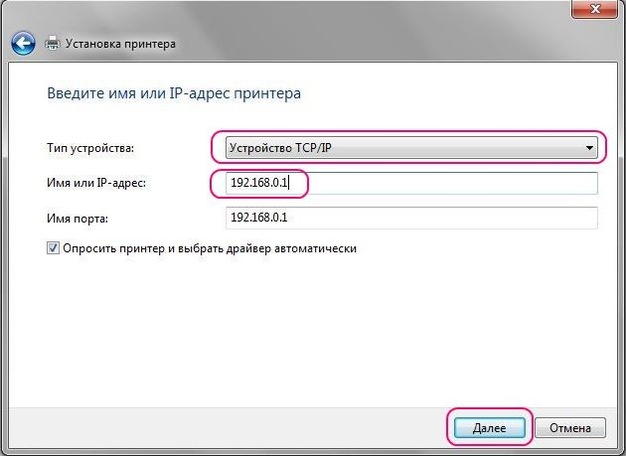Click the heading 'Введите имя или IP-адрес принтера'

tap(174, 93)
